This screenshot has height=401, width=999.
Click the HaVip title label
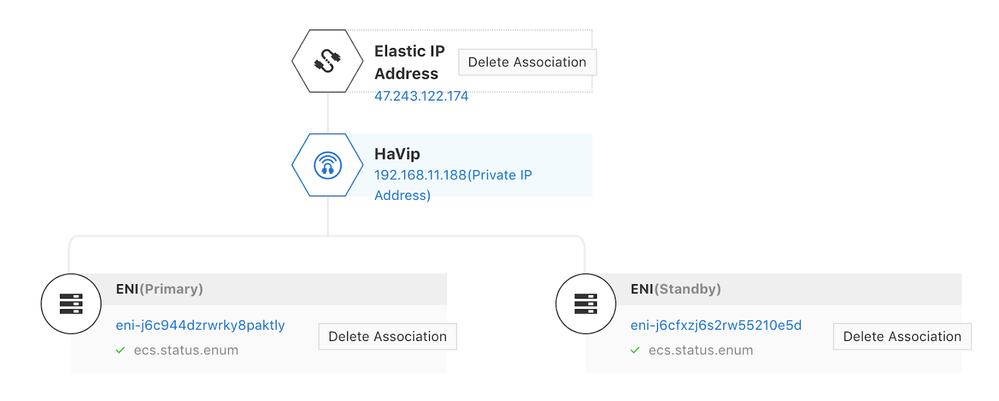pos(398,154)
